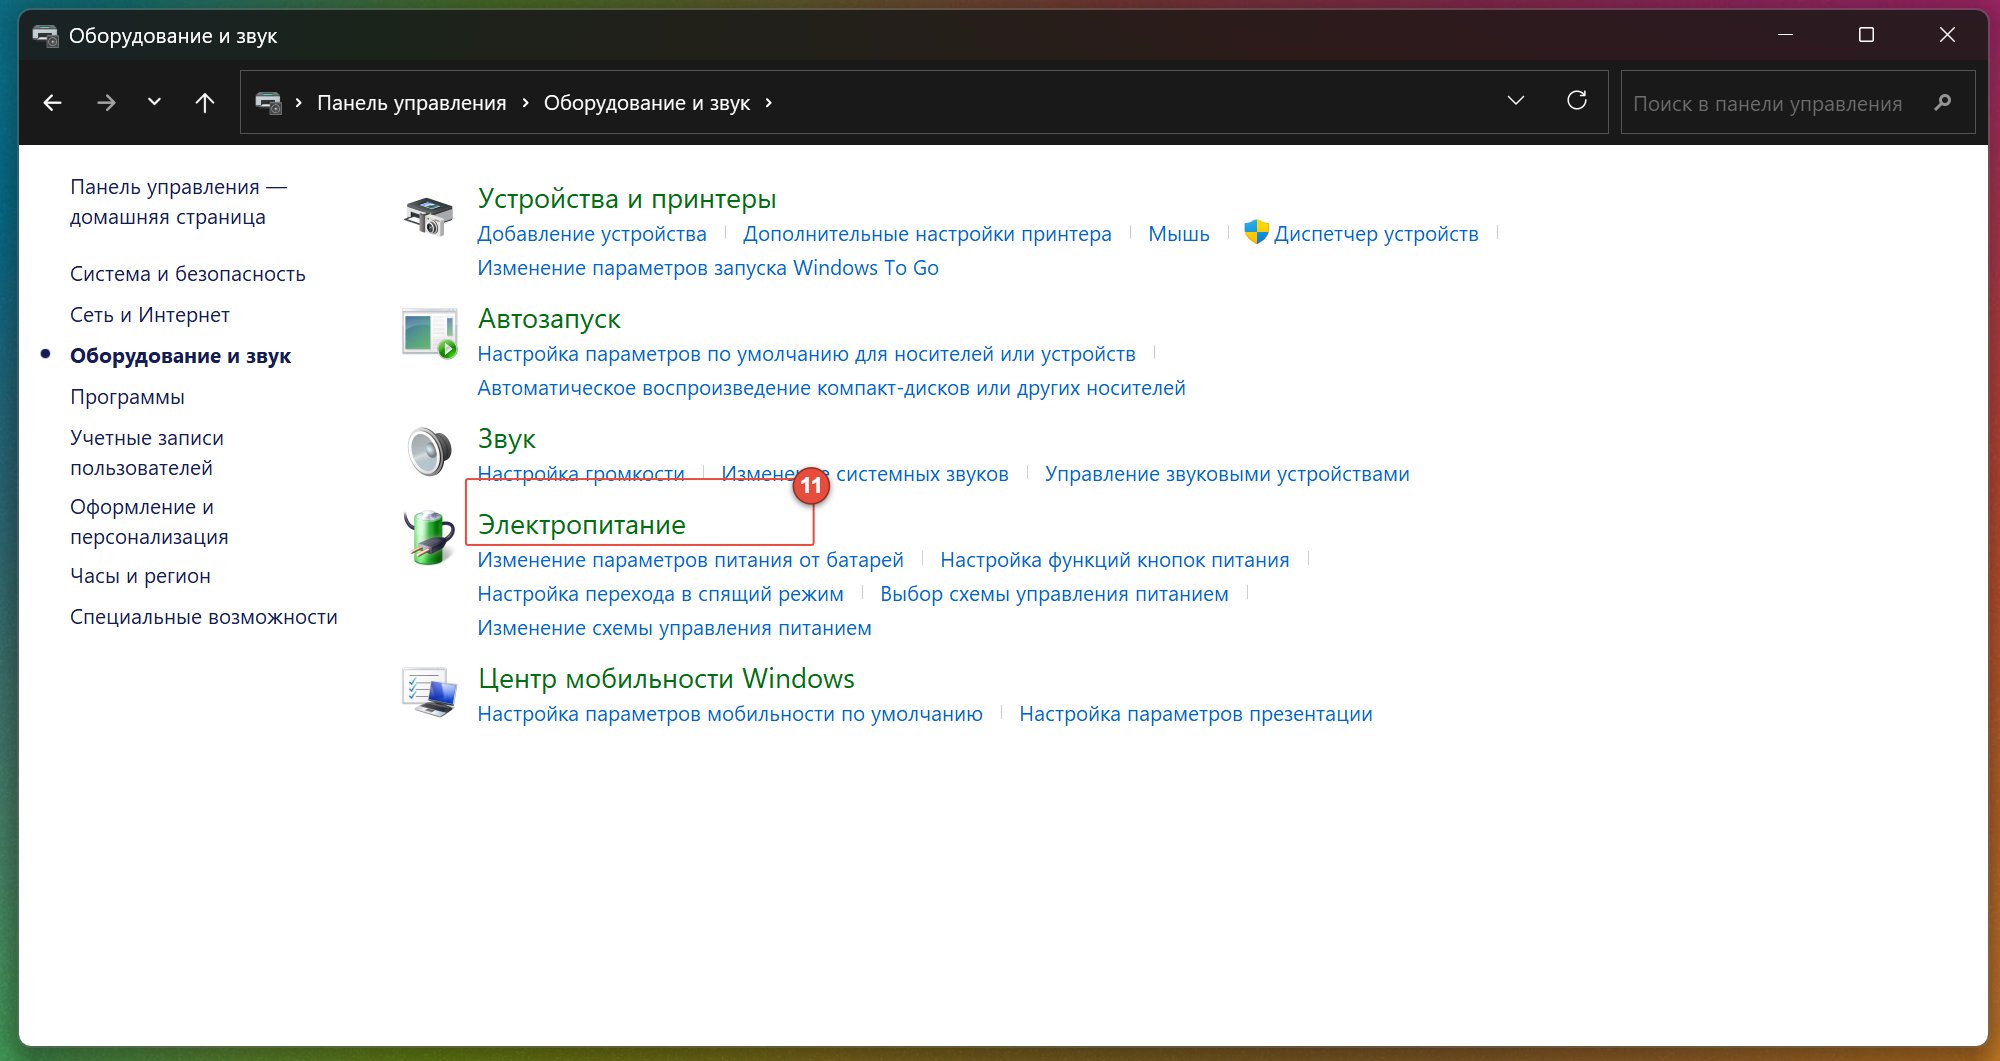Image resolution: width=2000 pixels, height=1061 pixels.
Task: Click Изменение схемы управления питанием link
Action: coord(675,628)
